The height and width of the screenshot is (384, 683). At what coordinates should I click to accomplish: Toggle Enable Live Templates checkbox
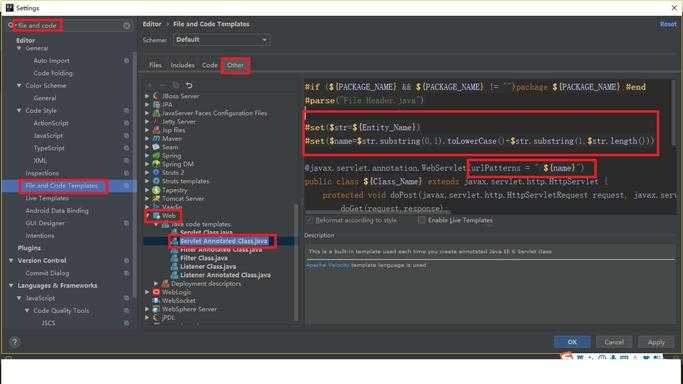(x=421, y=220)
